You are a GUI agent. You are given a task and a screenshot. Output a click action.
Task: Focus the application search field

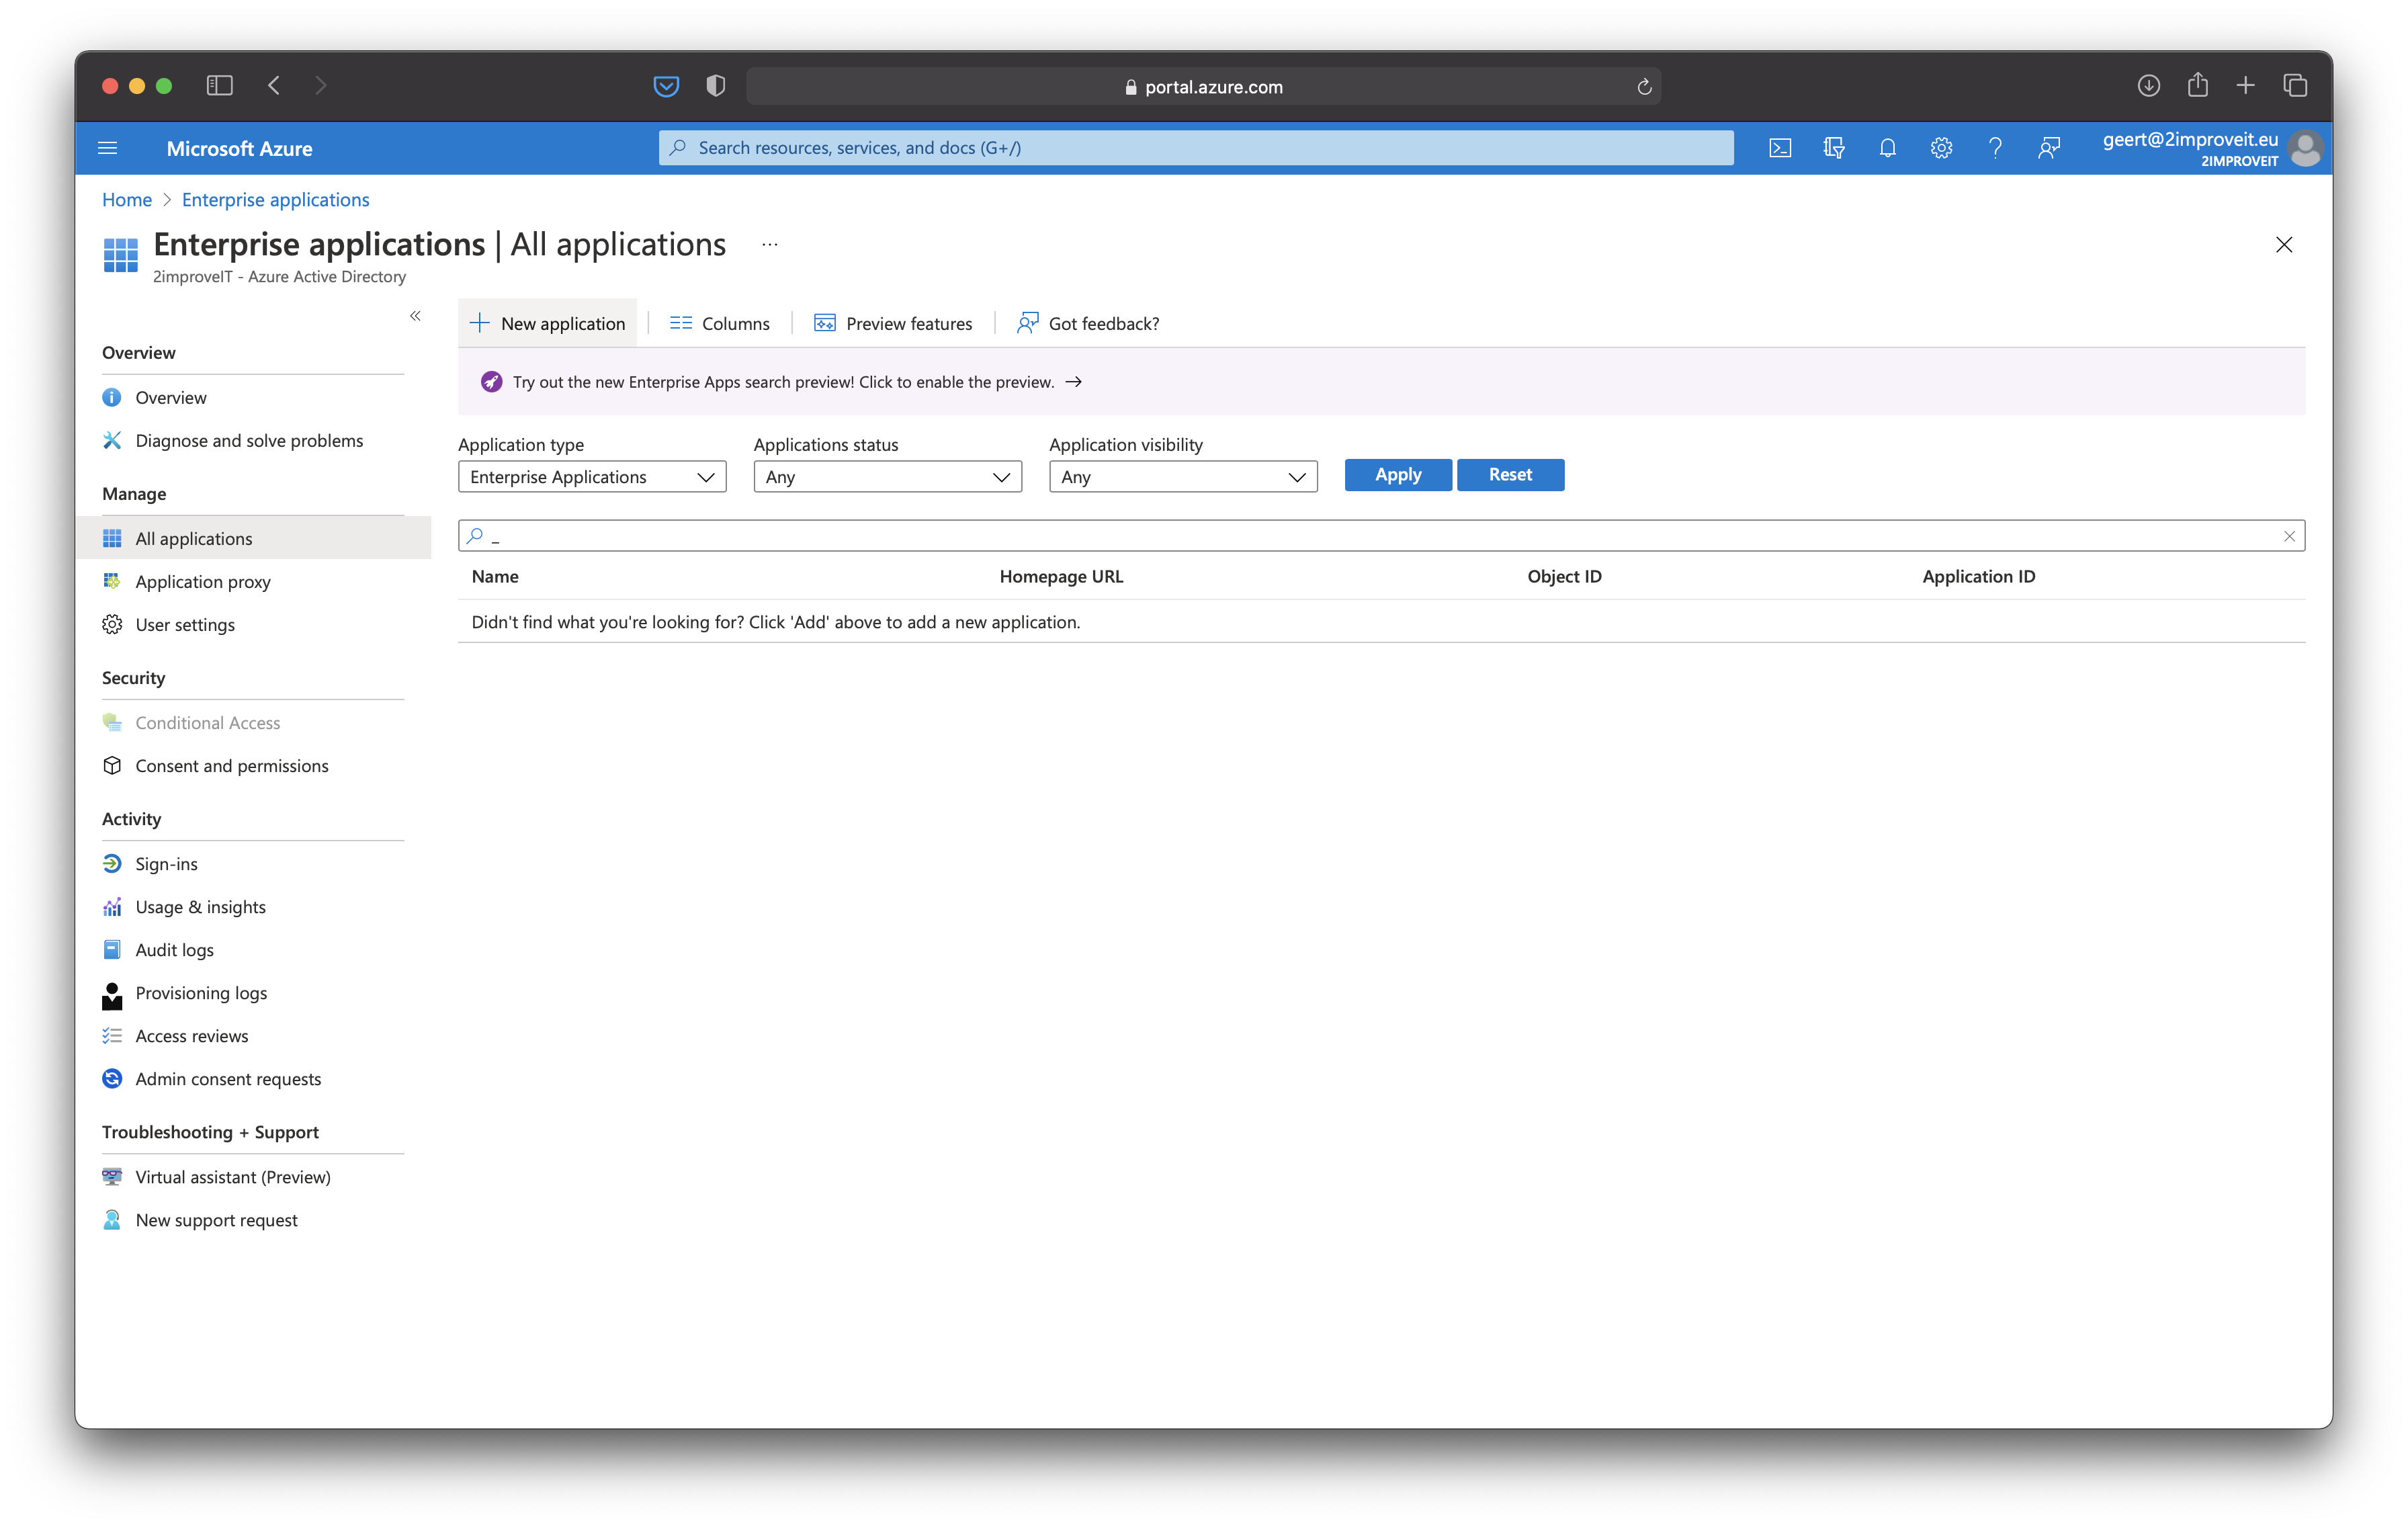(x=1380, y=536)
